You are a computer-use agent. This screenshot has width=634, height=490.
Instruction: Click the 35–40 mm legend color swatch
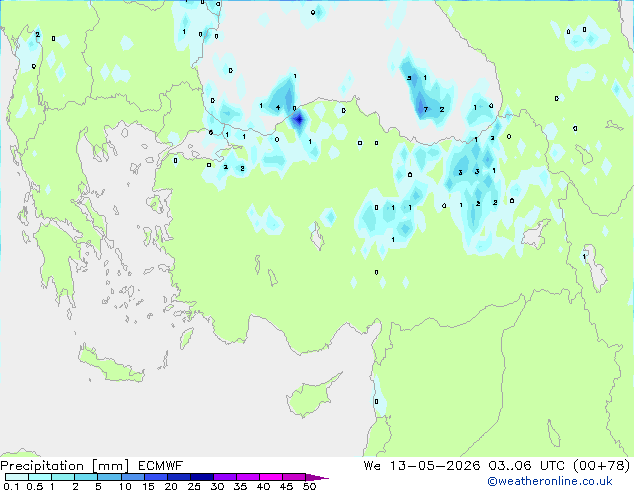(x=247, y=477)
